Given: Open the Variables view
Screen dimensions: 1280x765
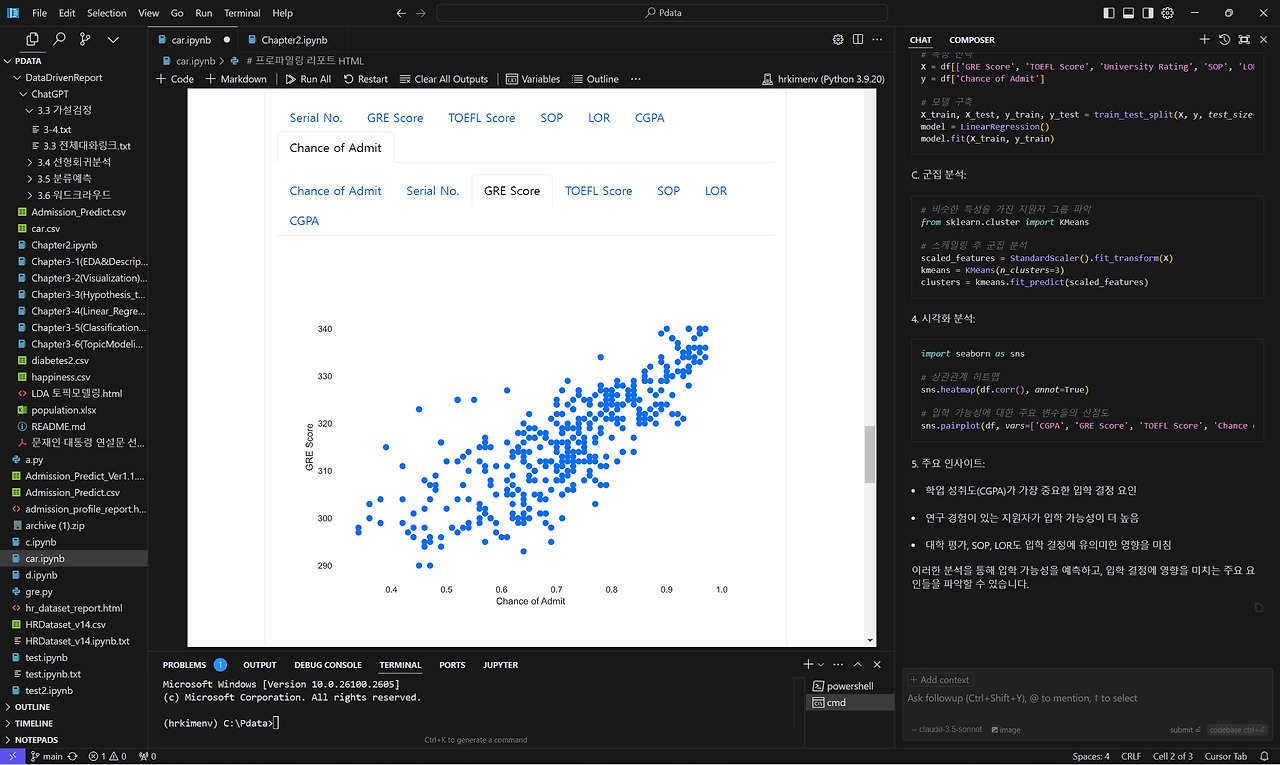Looking at the screenshot, I should click(x=533, y=79).
